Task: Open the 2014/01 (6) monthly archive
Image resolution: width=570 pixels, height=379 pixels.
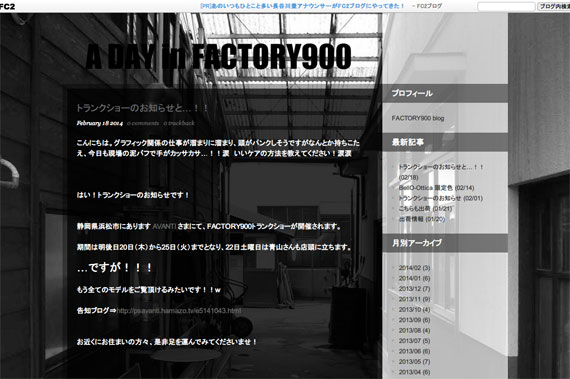Action: [x=414, y=278]
